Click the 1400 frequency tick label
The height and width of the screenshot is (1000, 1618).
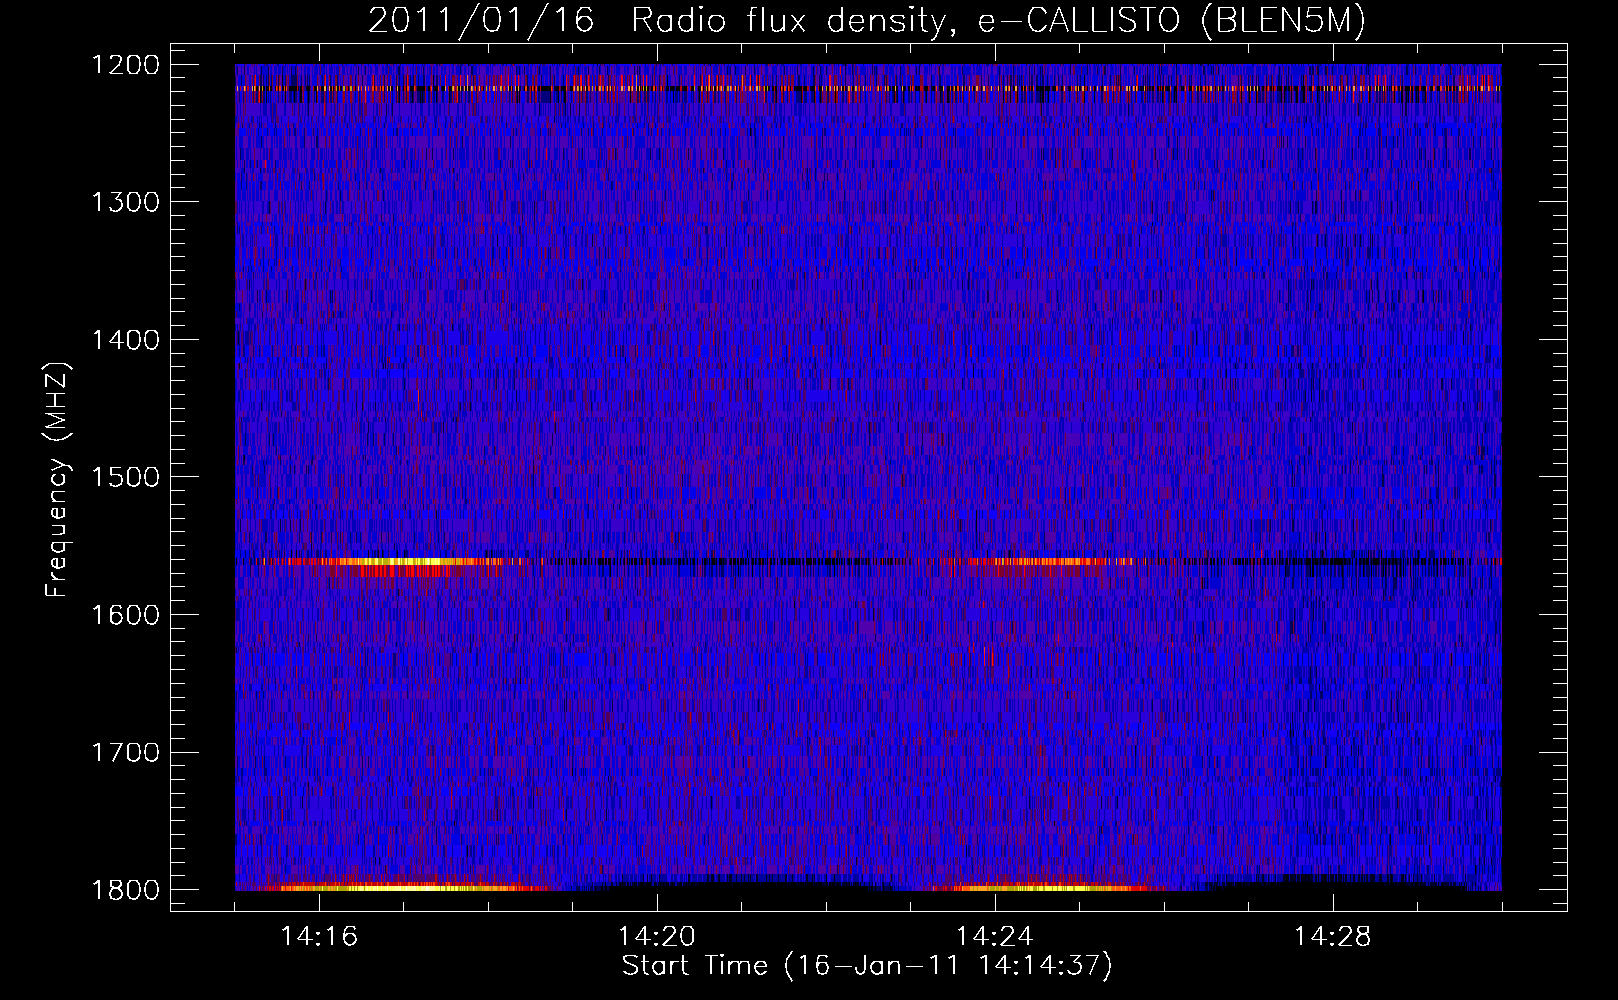[125, 340]
